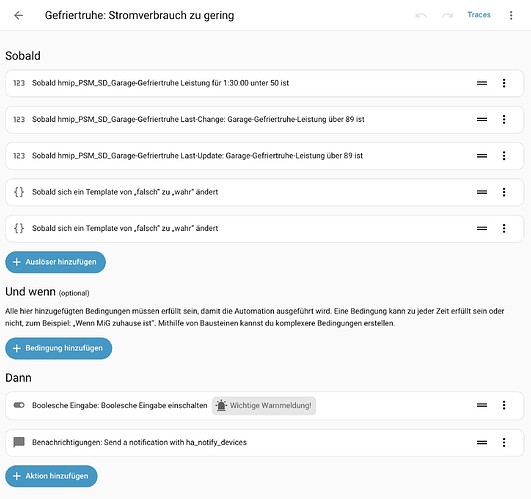Image resolution: width=531 pixels, height=499 pixels.
Task: Grab drag handle of first Template trigger
Action: (x=482, y=192)
